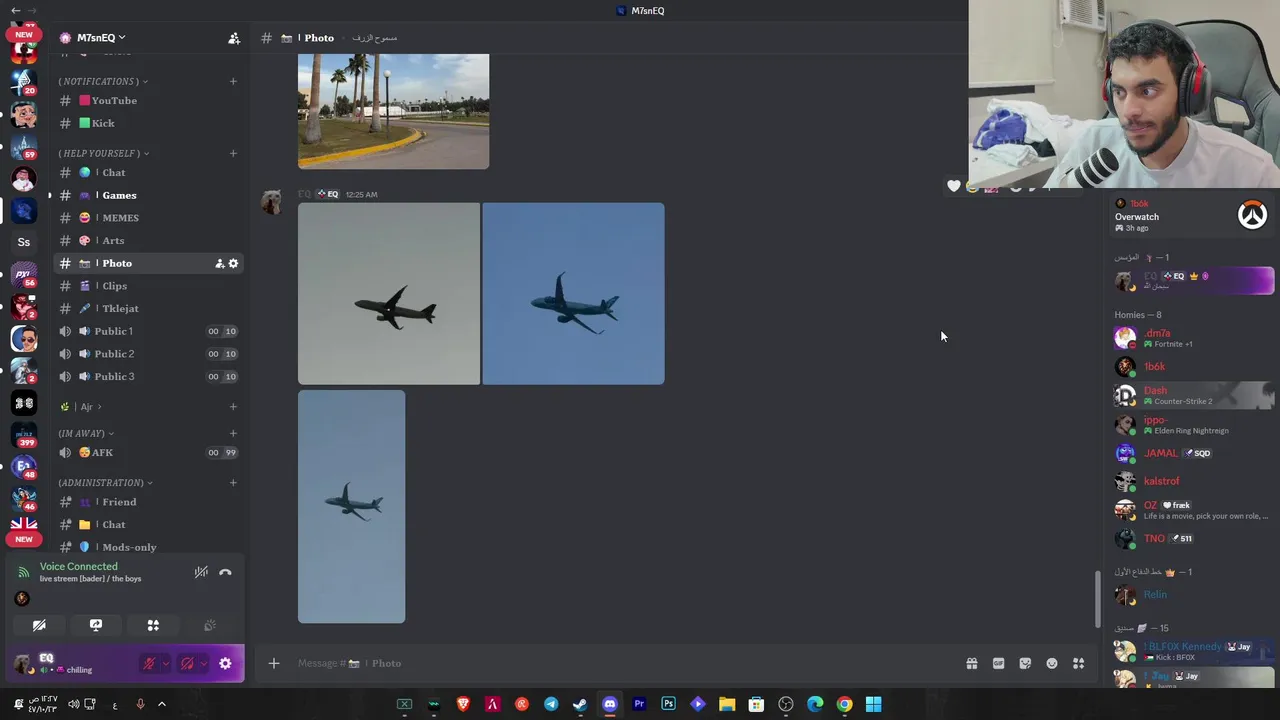This screenshot has height=720, width=1280.
Task: Open the GIF picker
Action: pos(998,663)
